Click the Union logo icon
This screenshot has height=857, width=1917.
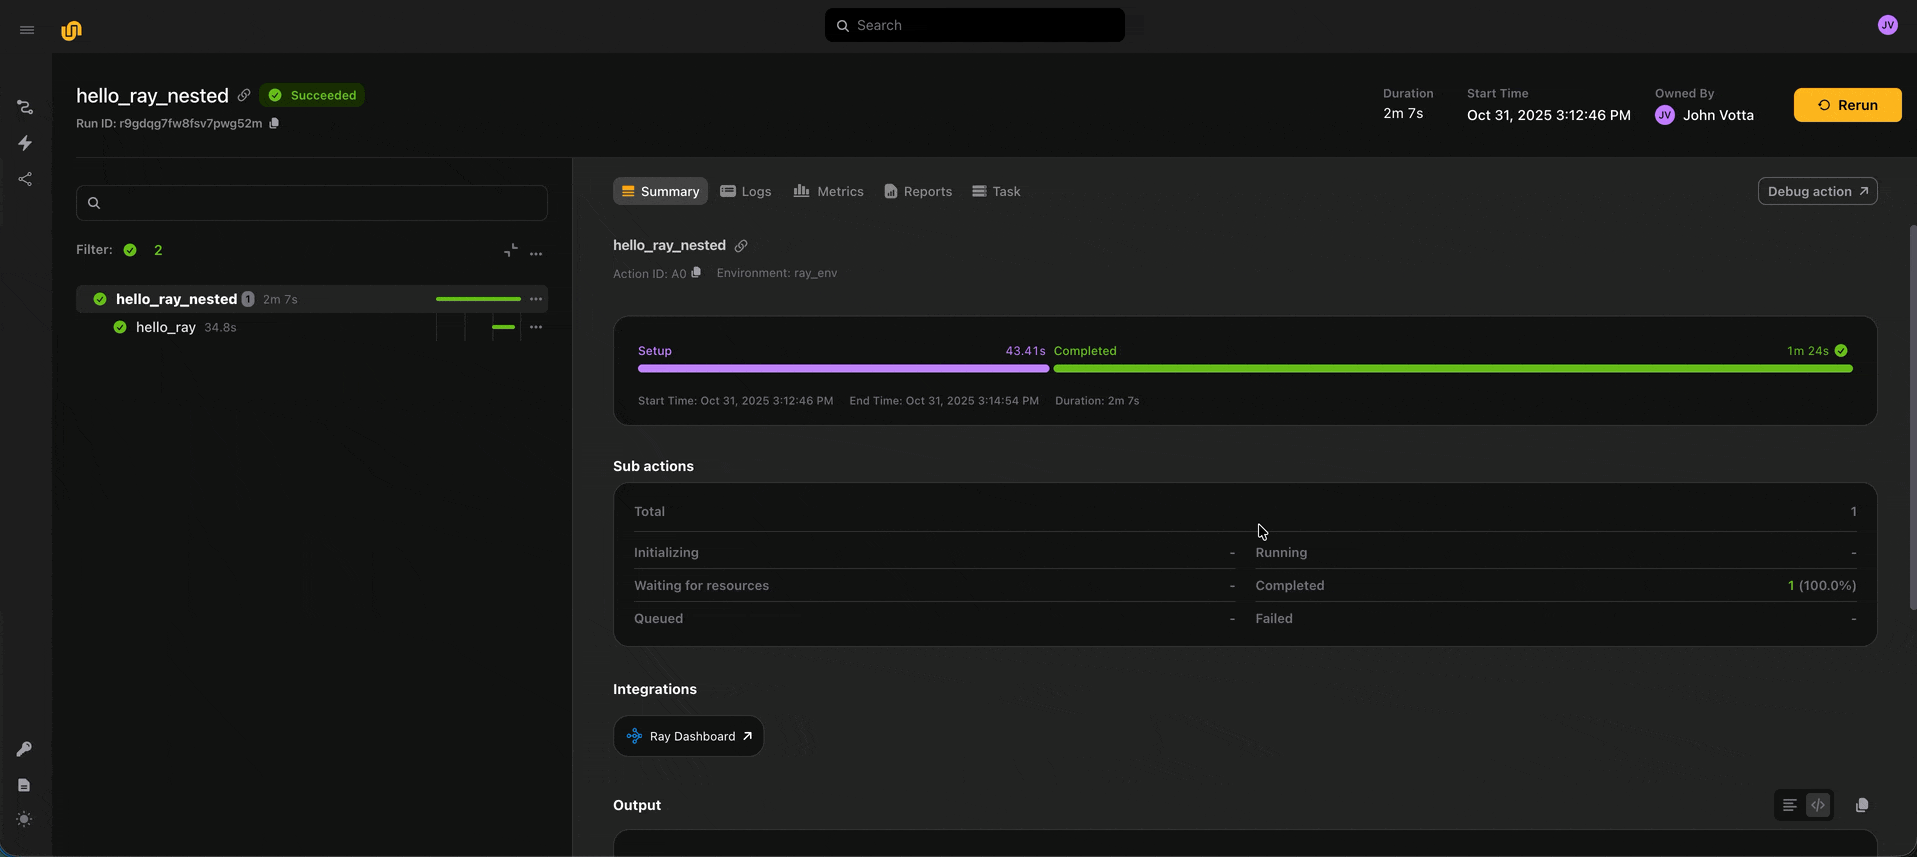click(71, 30)
